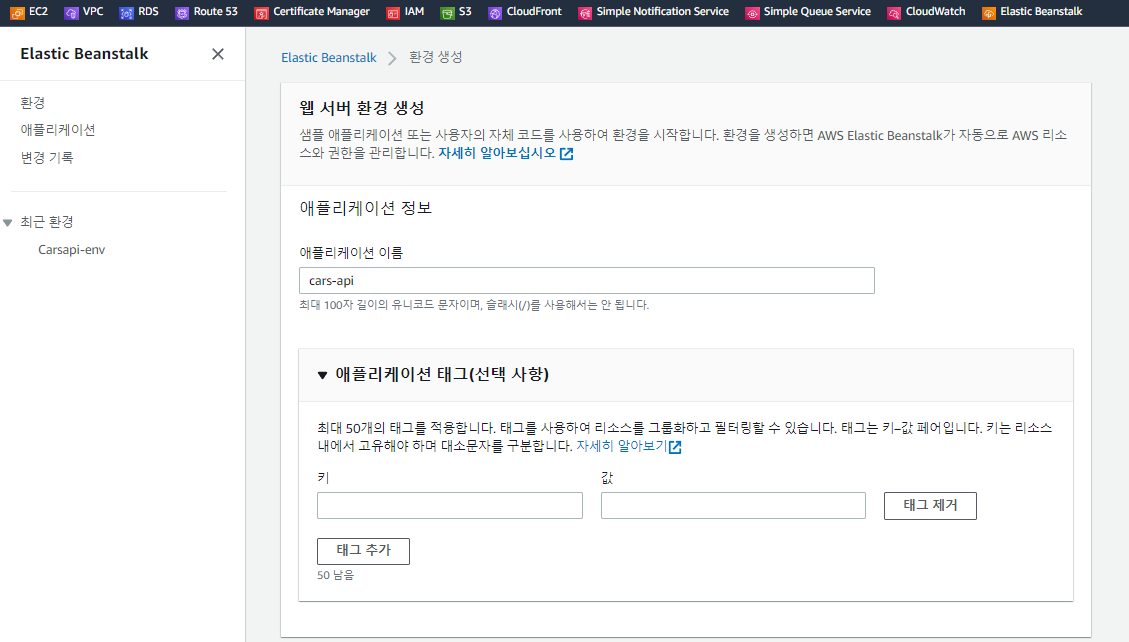Screen dimensions: 1129x642
Task: Open Simple Notification Service icon
Action: point(585,12)
